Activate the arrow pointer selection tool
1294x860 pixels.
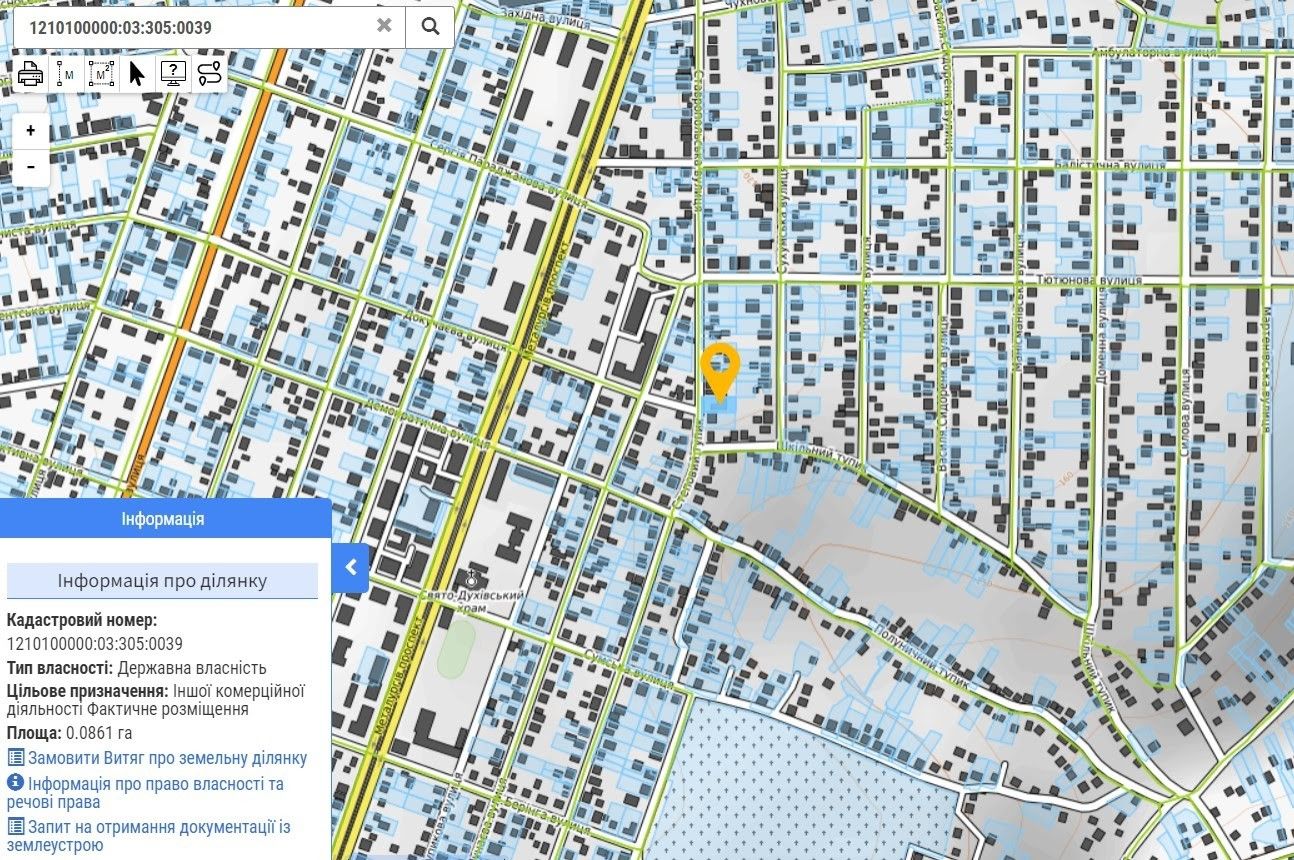coord(137,74)
